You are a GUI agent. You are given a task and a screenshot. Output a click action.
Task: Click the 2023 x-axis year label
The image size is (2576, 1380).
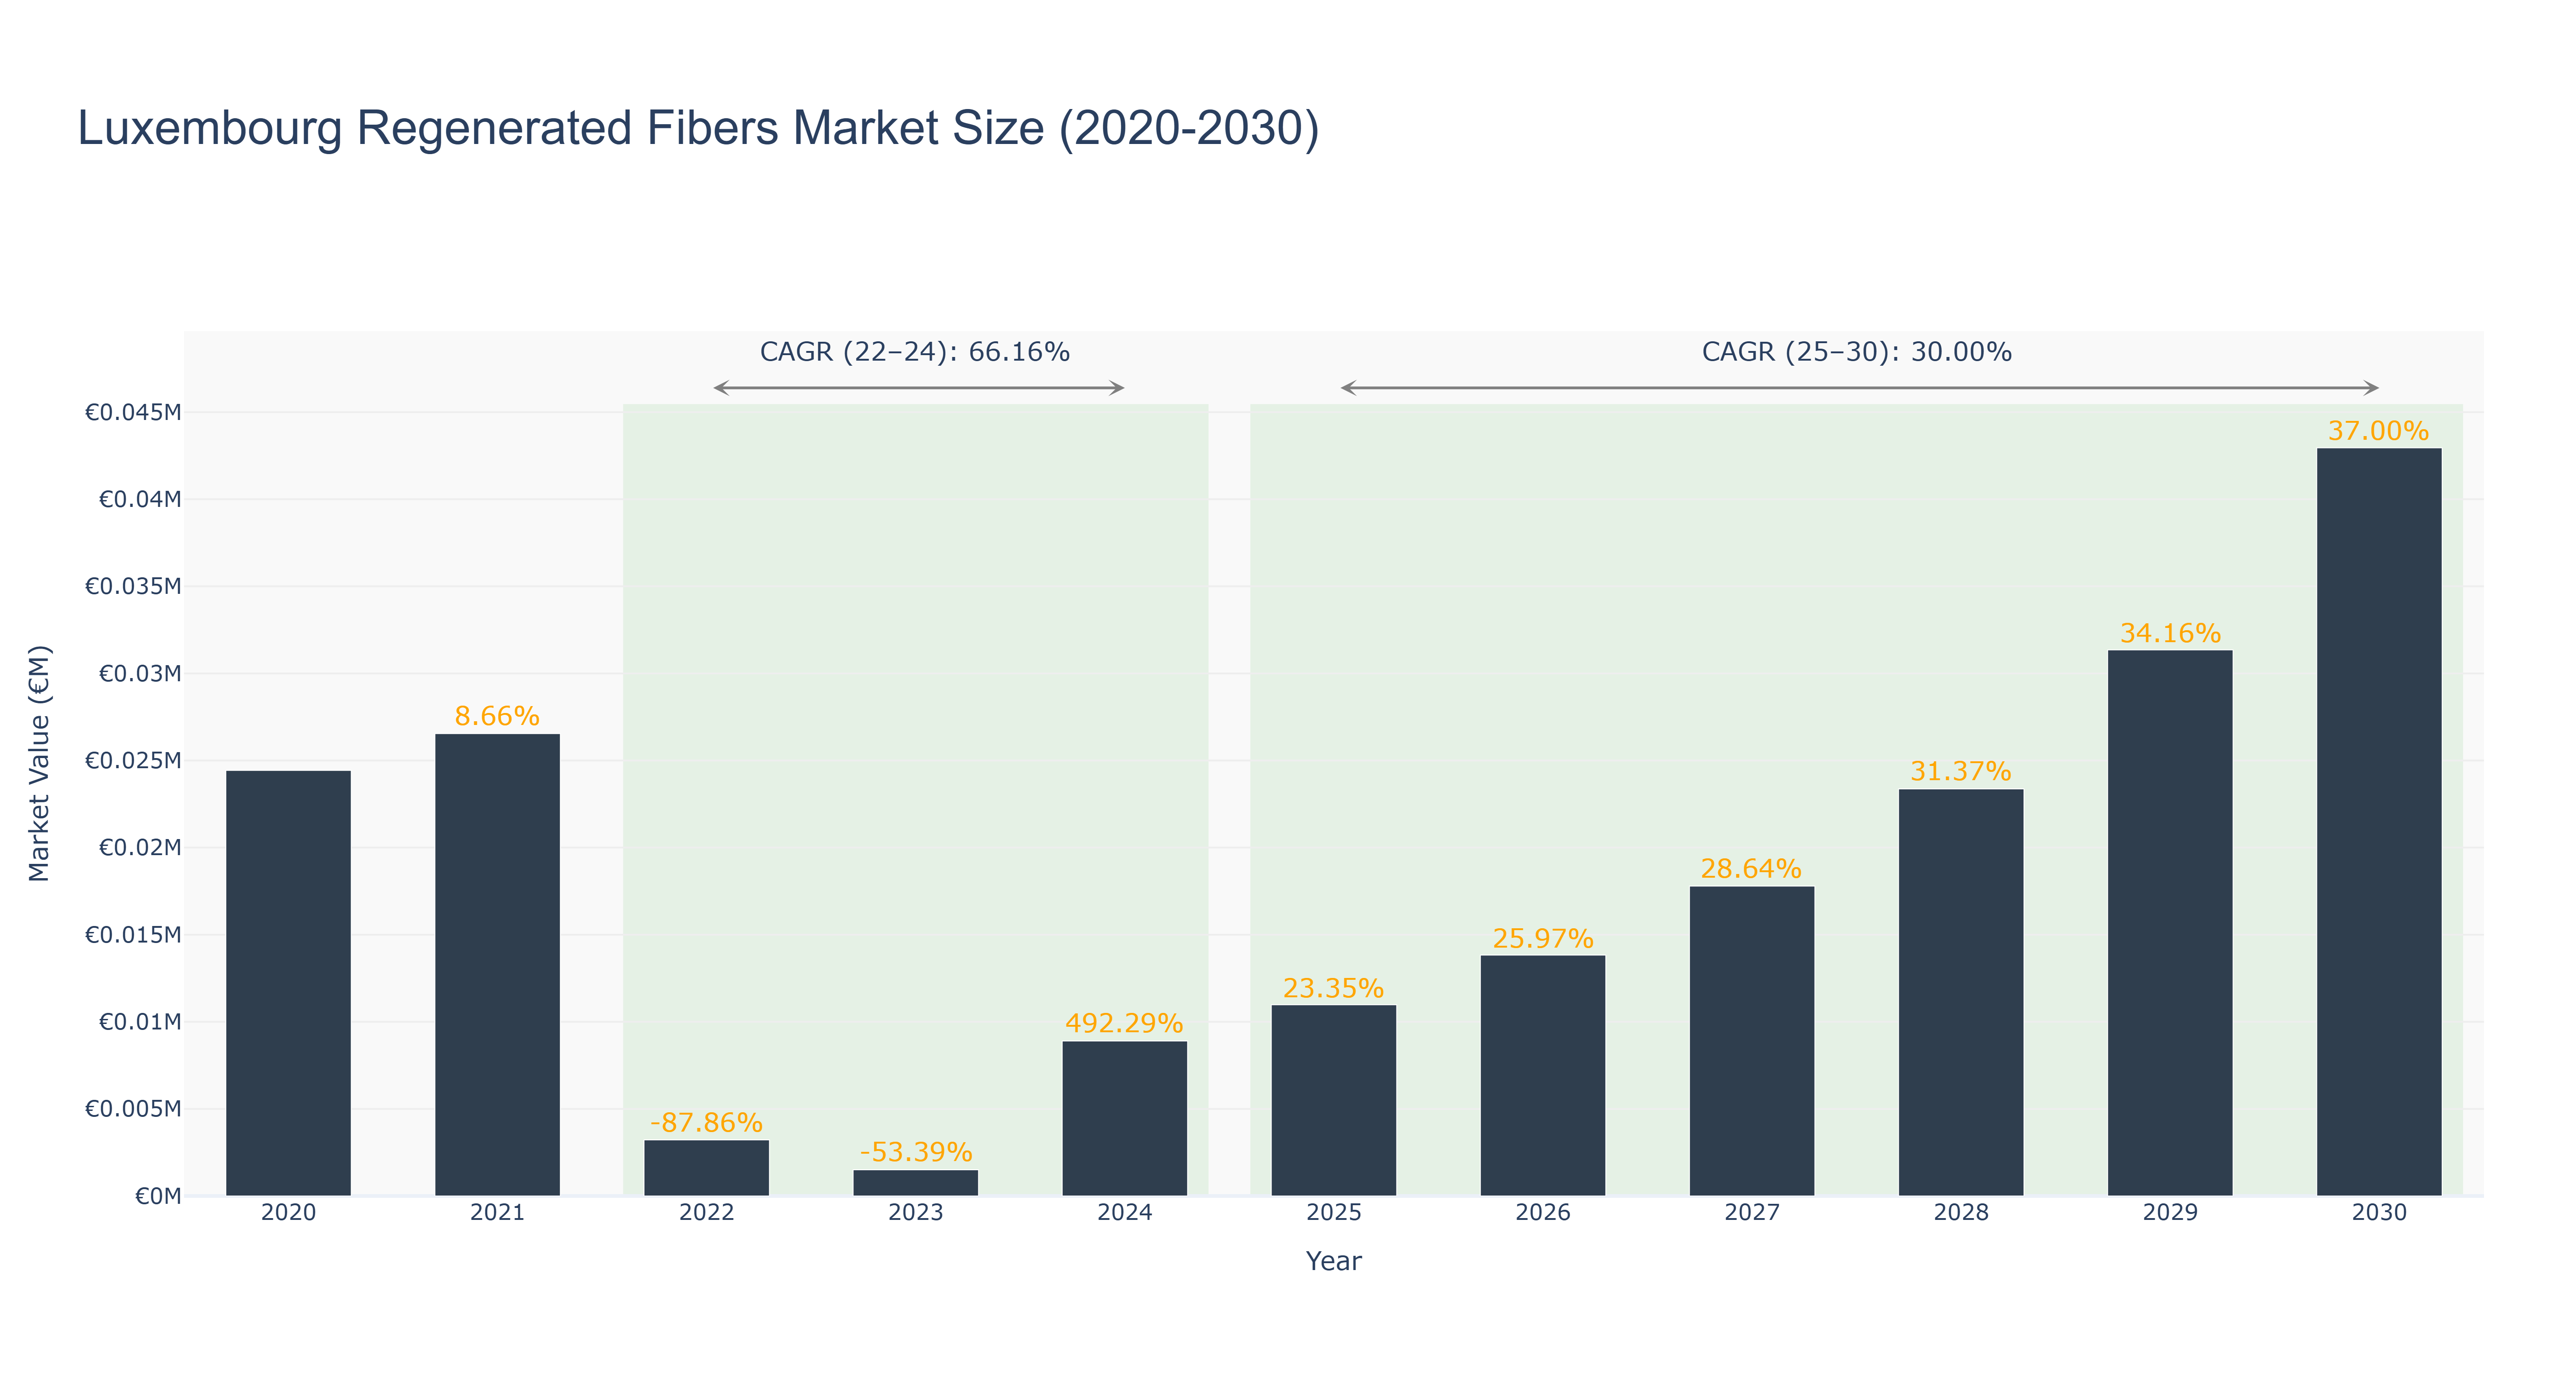pyautogui.click(x=915, y=1213)
